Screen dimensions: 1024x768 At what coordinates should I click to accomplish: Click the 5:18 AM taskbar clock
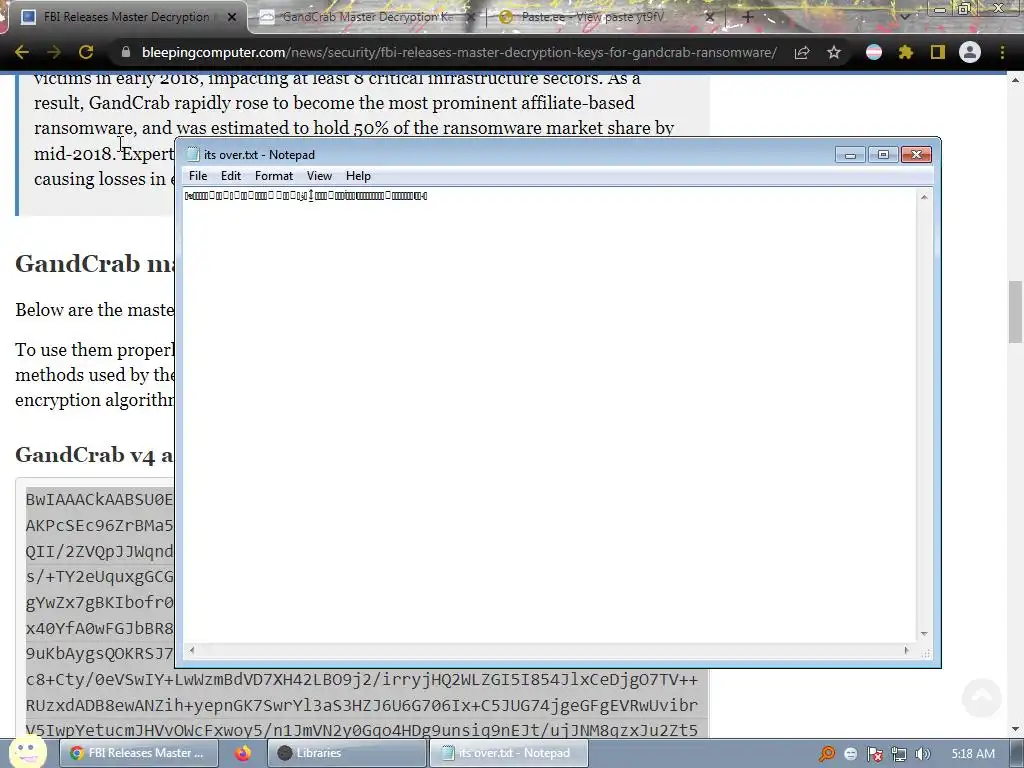(973, 754)
